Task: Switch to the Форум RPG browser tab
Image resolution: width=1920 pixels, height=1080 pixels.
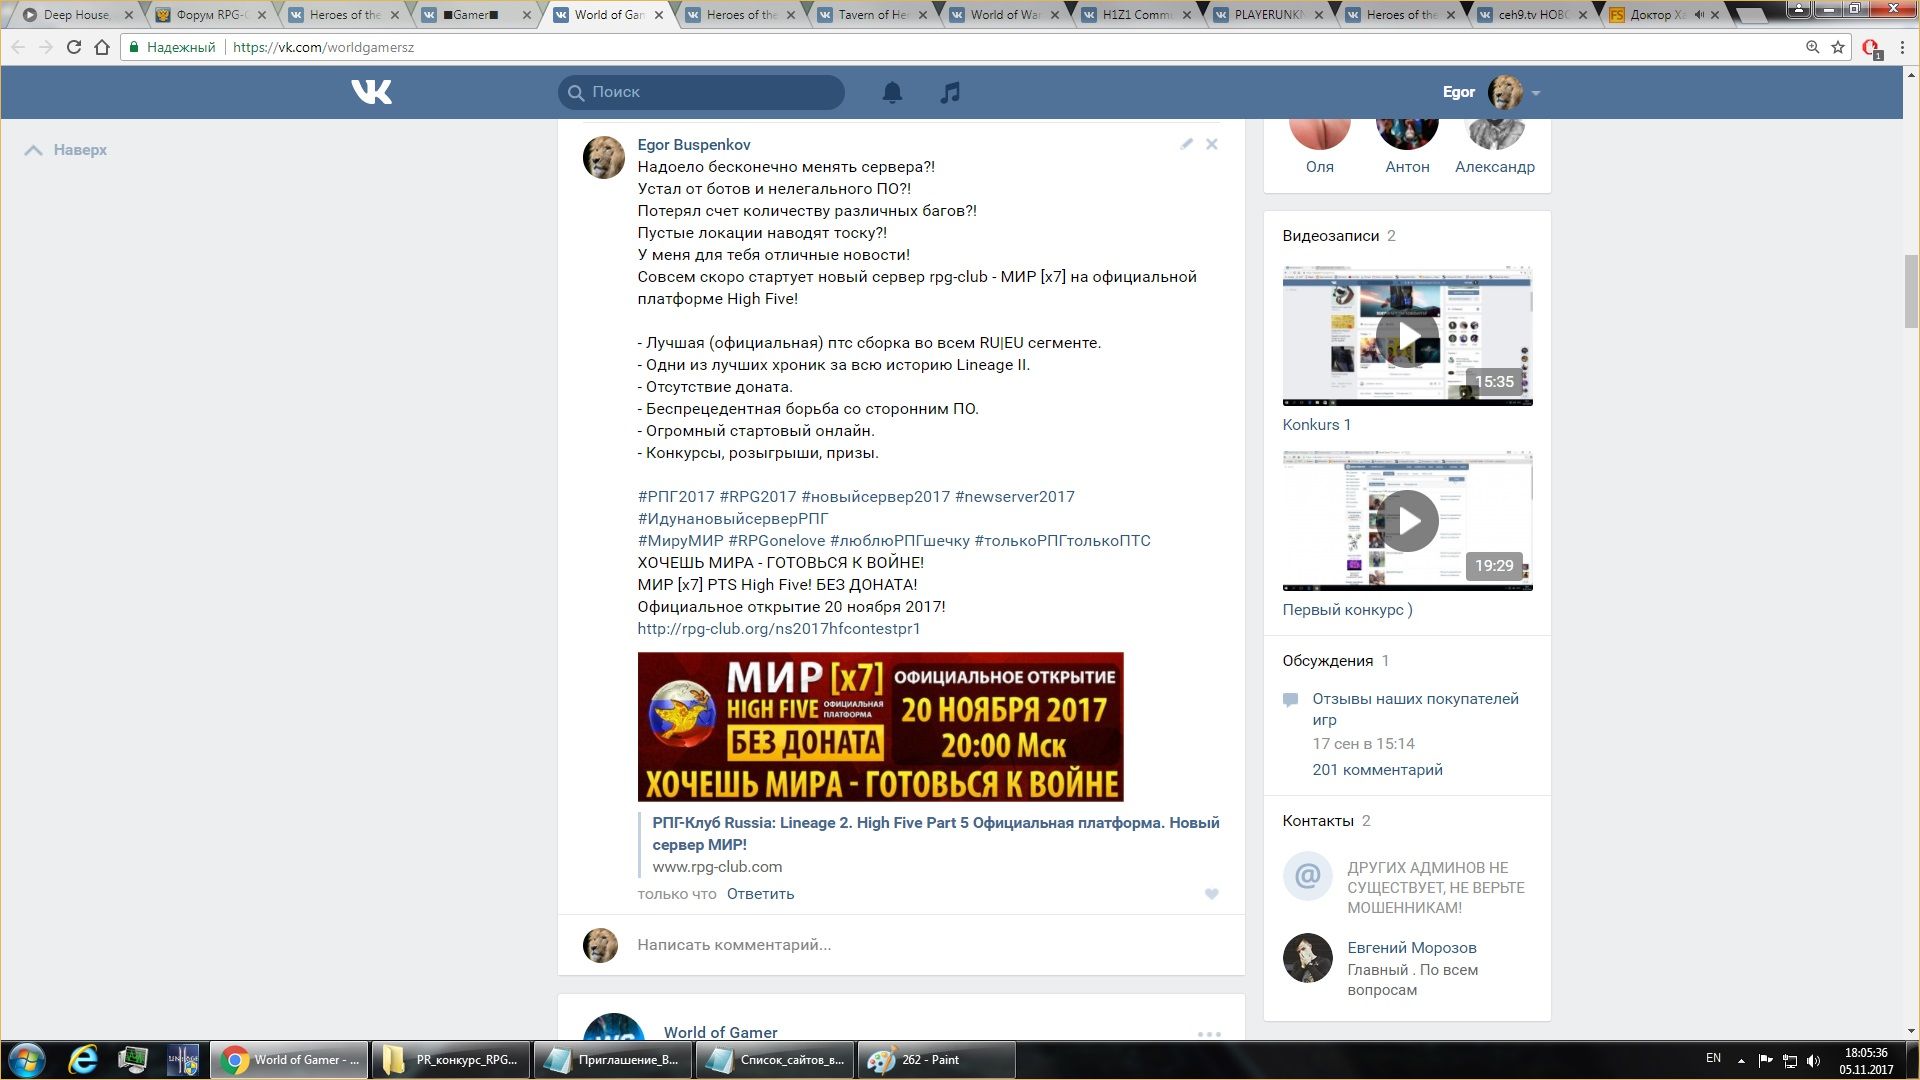Action: pyautogui.click(x=210, y=15)
